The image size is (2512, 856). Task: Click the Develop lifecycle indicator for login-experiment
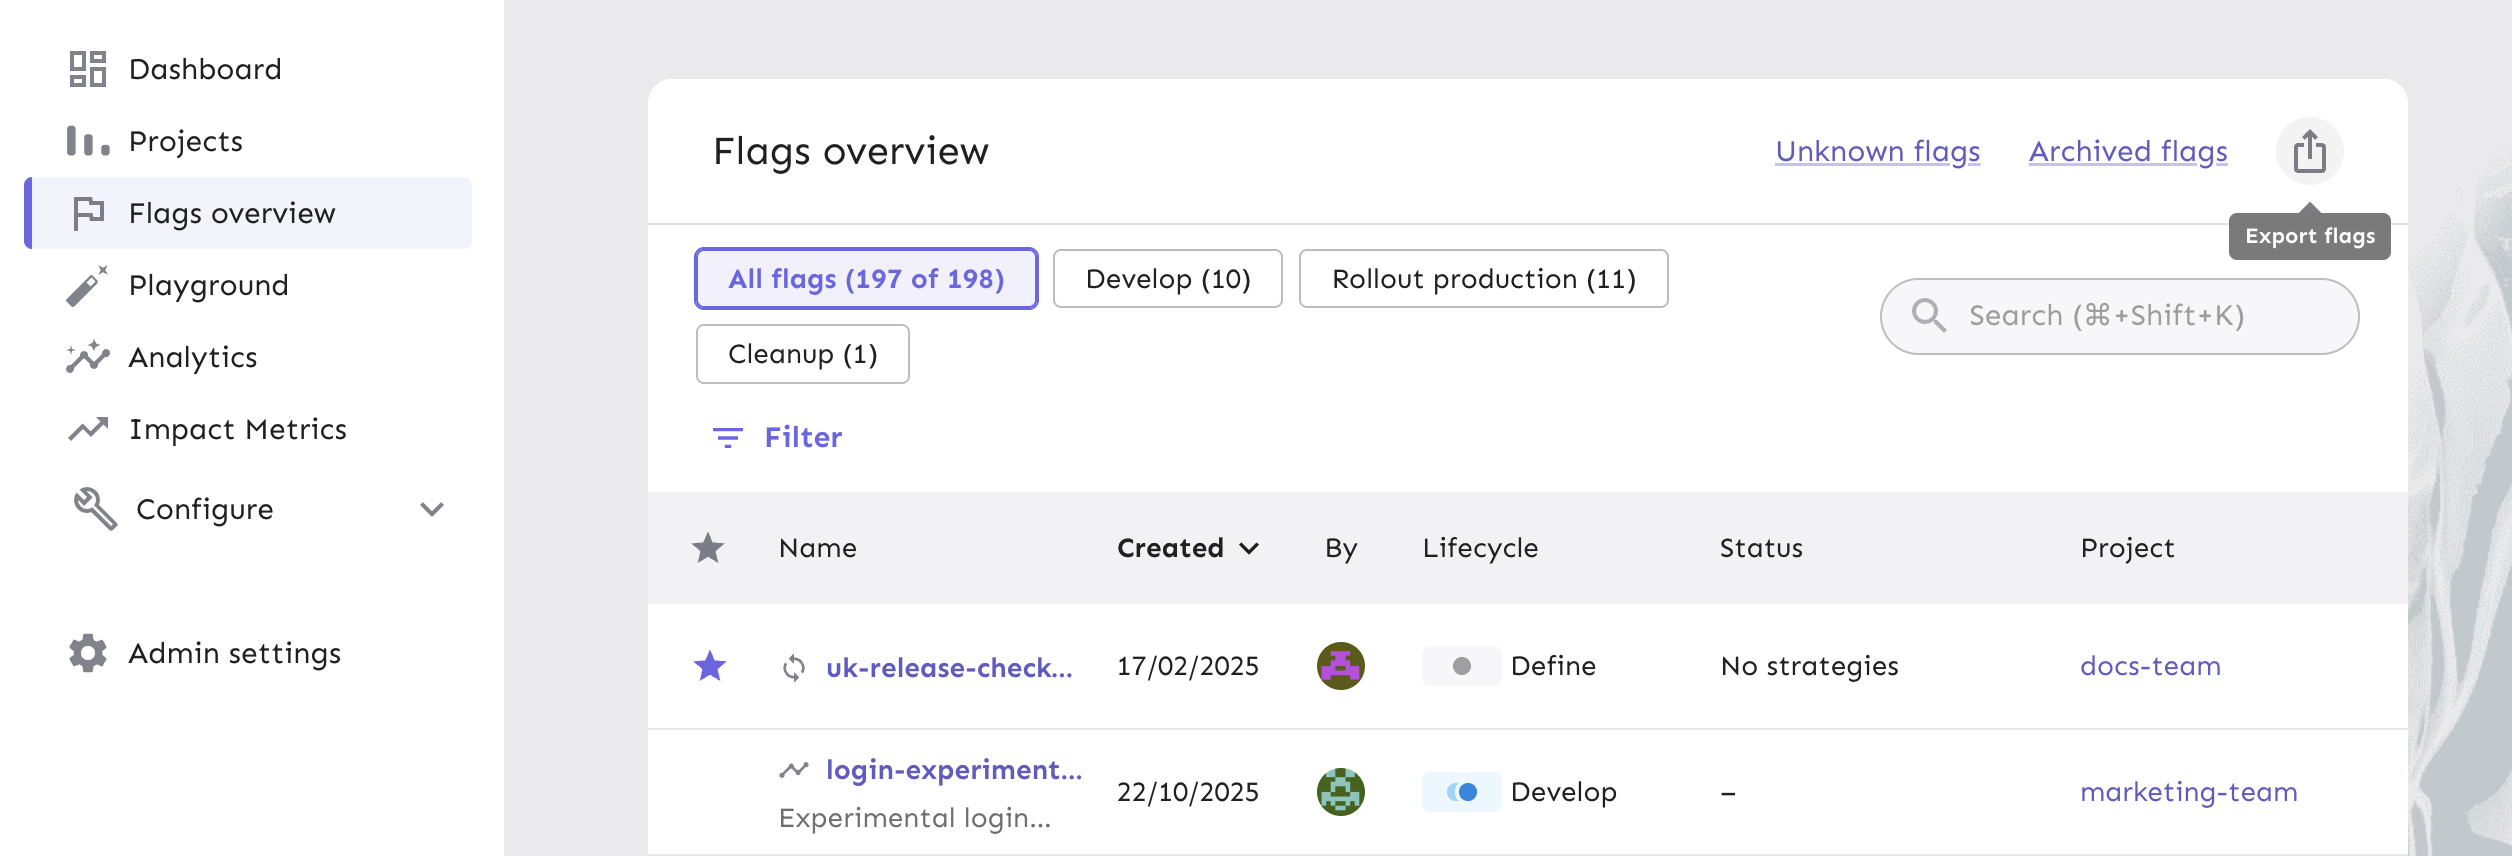1461,792
